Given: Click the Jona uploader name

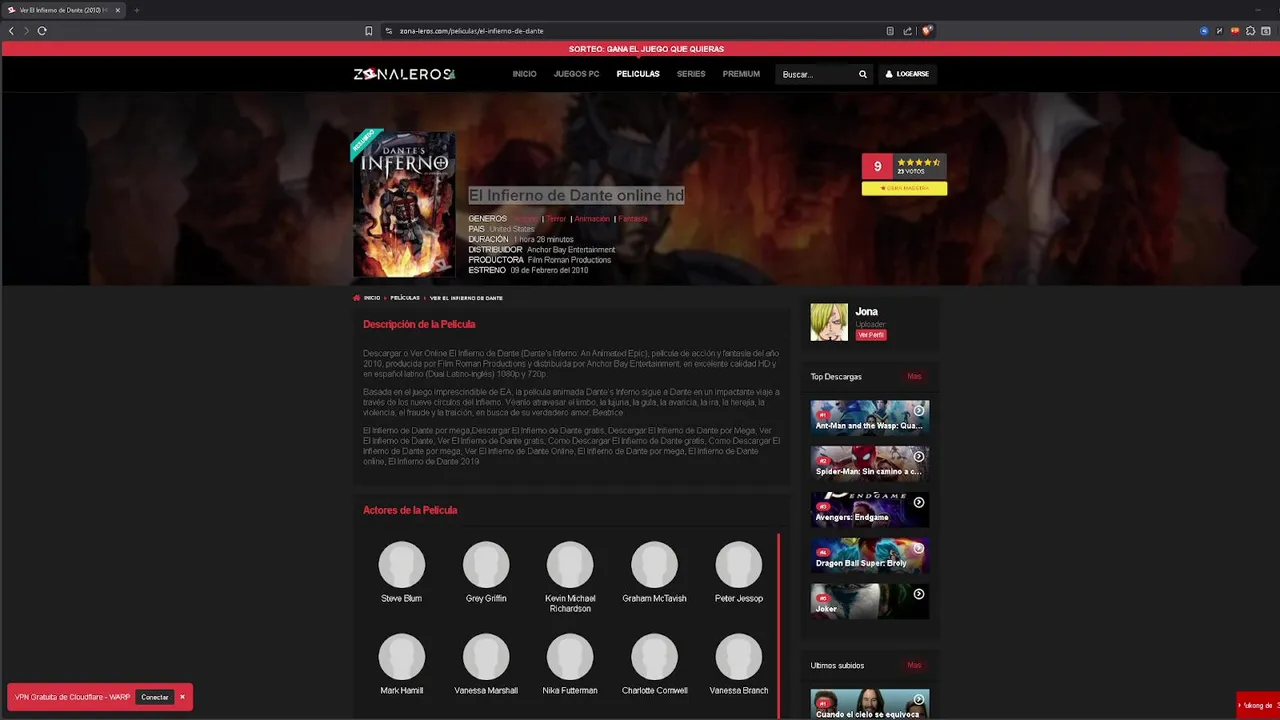Looking at the screenshot, I should point(866,312).
